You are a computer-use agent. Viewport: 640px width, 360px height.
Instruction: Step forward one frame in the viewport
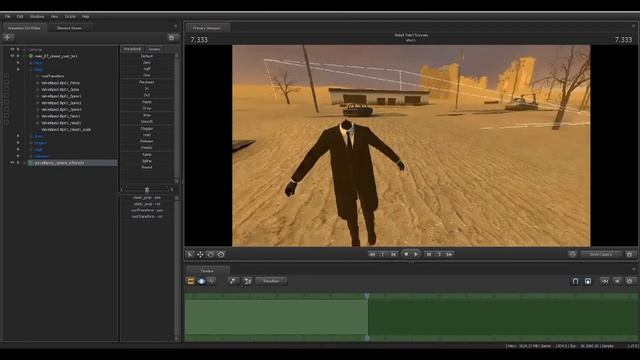429,254
